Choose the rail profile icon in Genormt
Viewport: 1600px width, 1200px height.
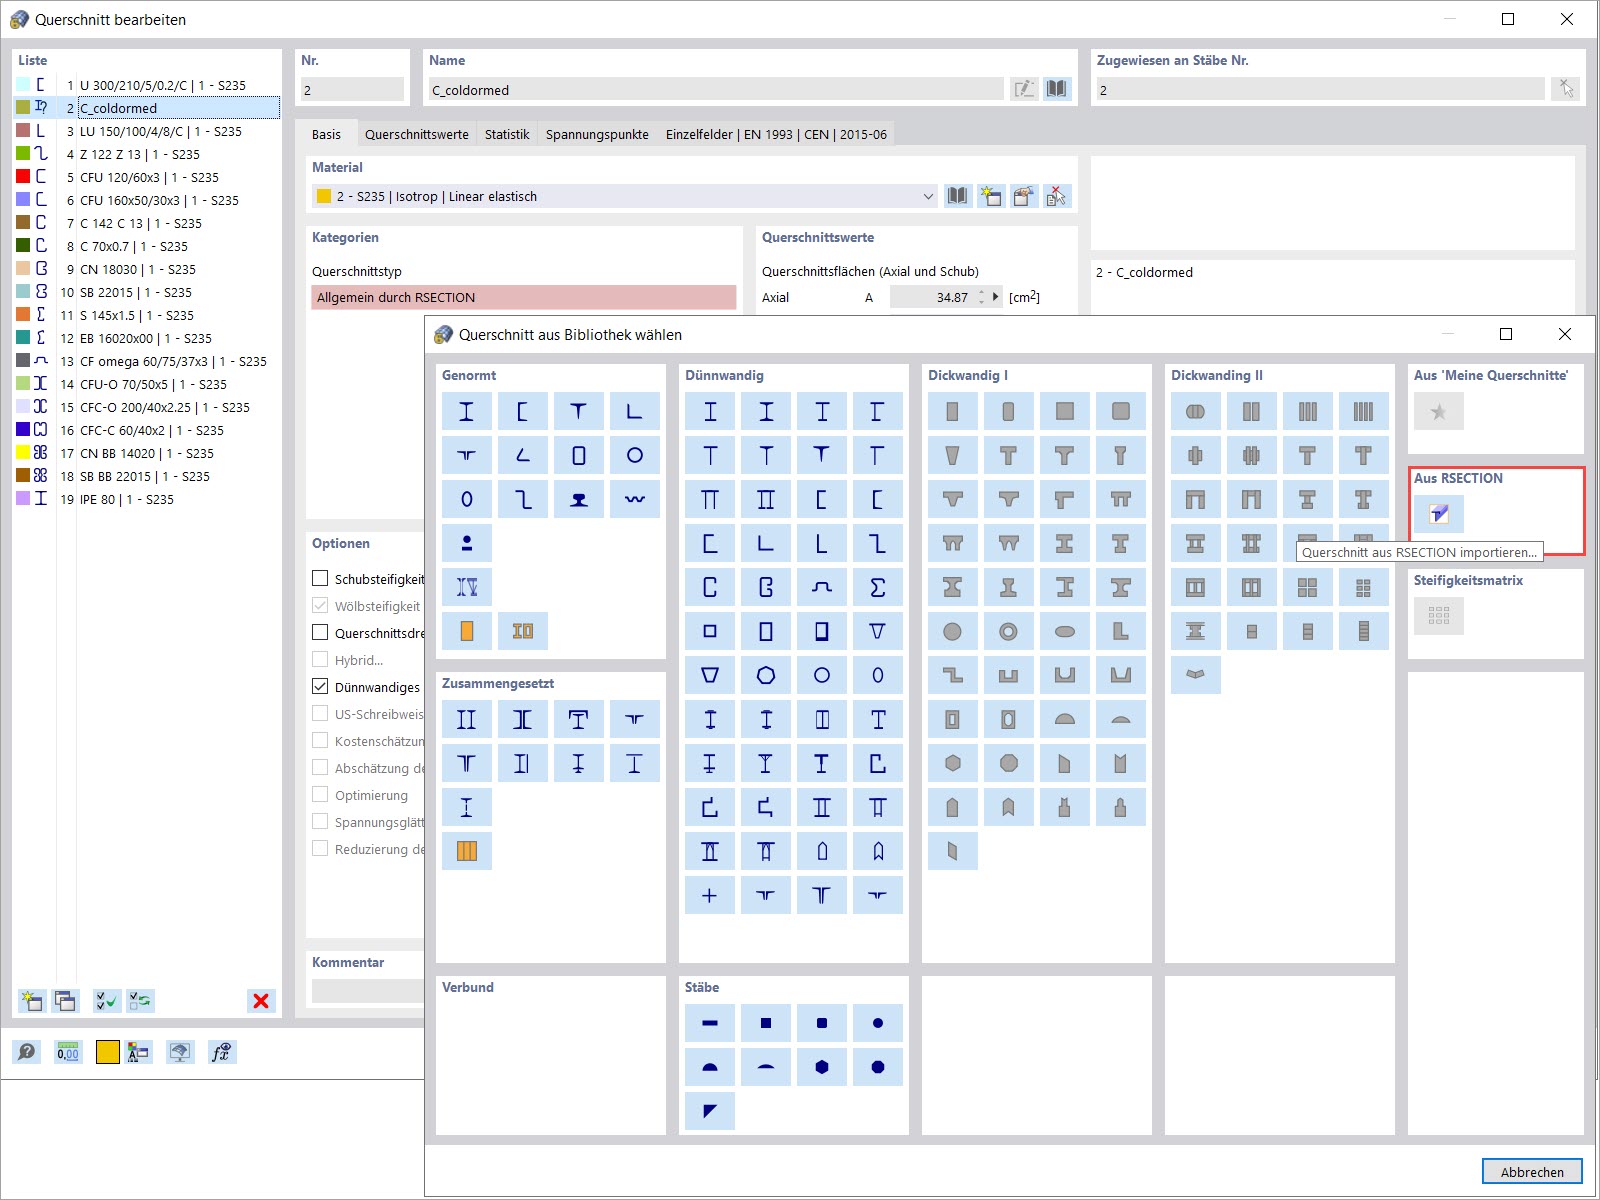pyautogui.click(x=578, y=499)
